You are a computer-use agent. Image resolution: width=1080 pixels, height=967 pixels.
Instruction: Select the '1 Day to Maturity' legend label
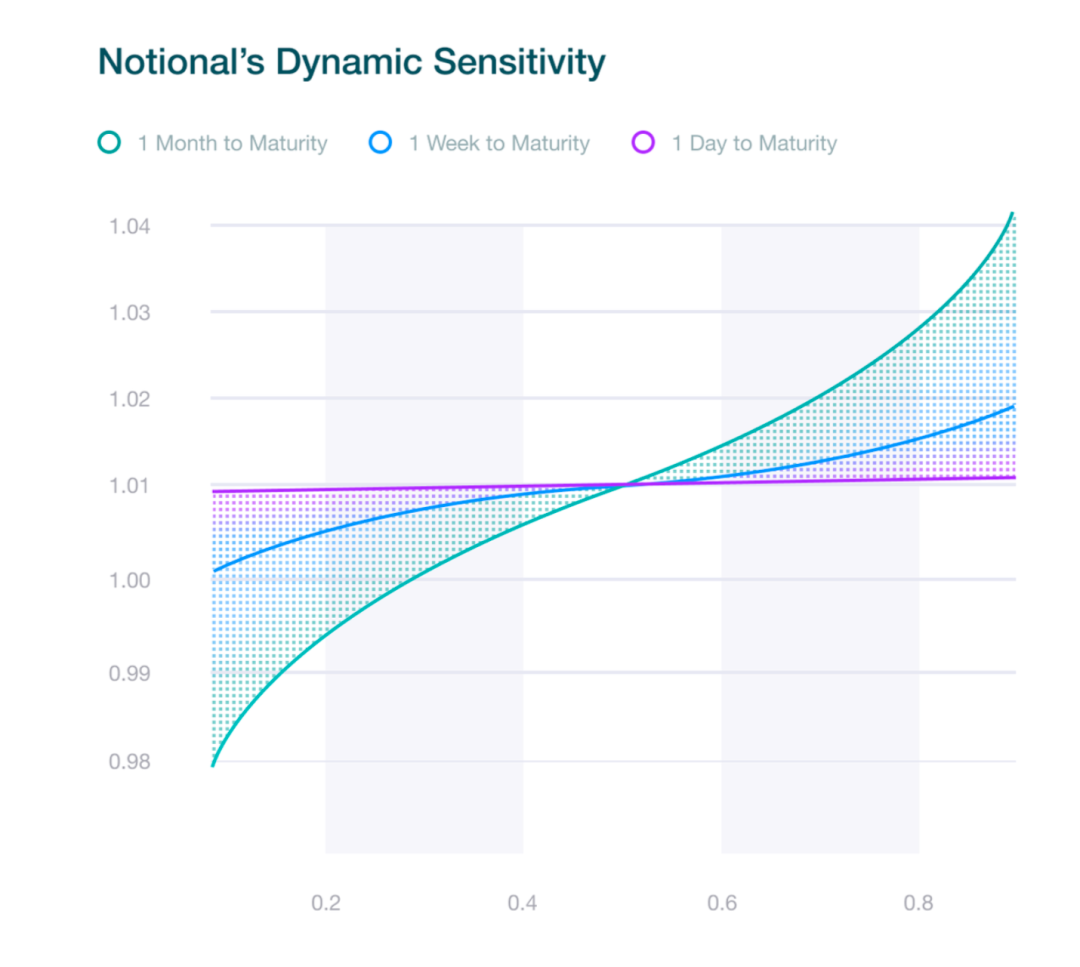click(x=754, y=144)
